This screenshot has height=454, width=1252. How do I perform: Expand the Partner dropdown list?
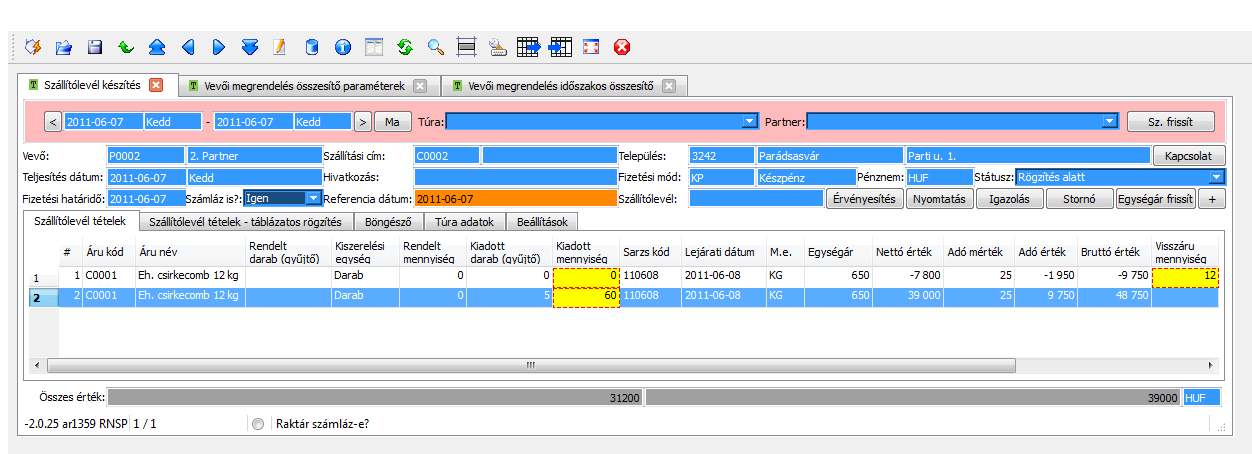tap(1107, 122)
